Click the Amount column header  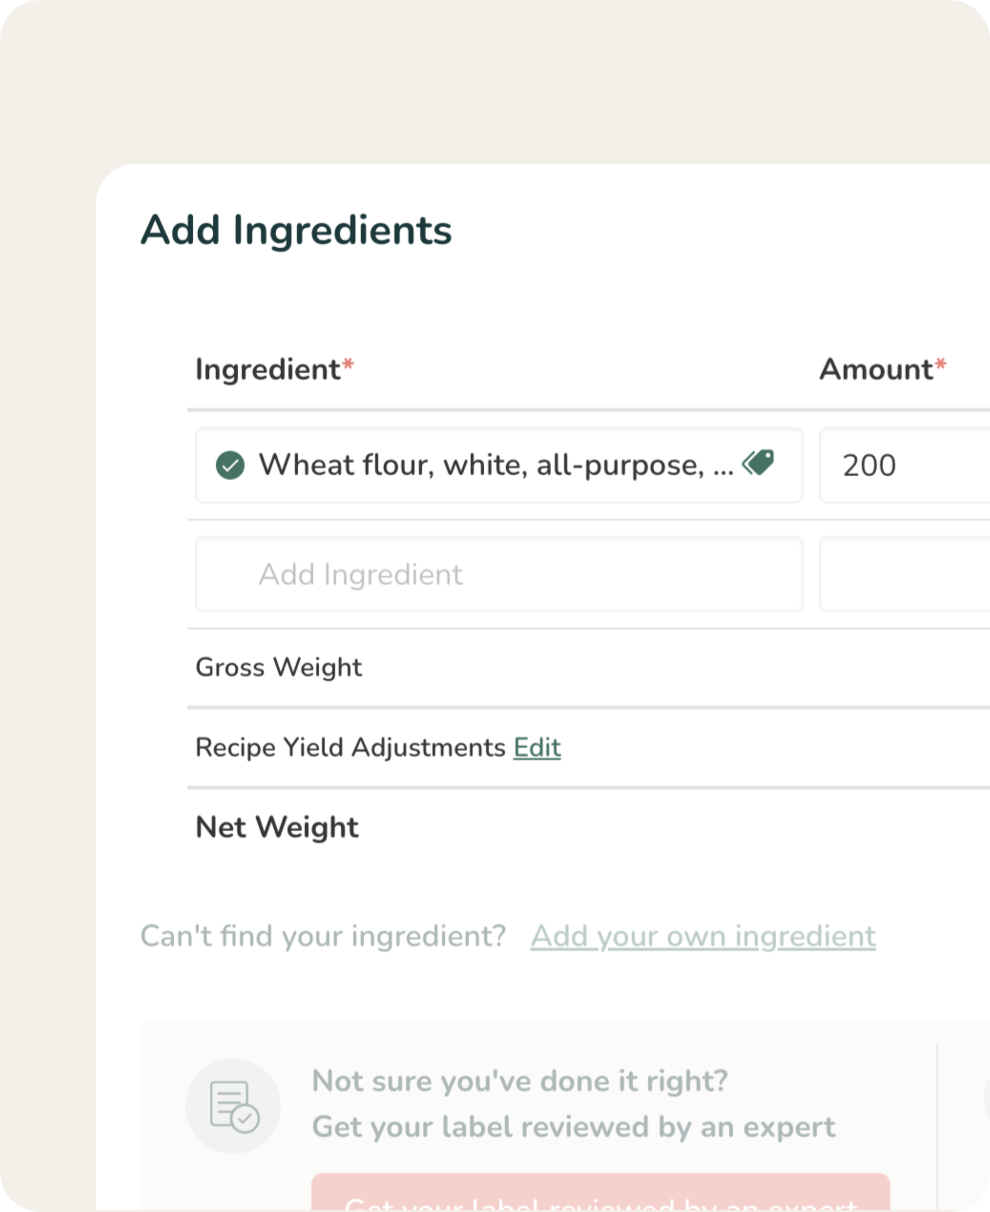(x=876, y=370)
